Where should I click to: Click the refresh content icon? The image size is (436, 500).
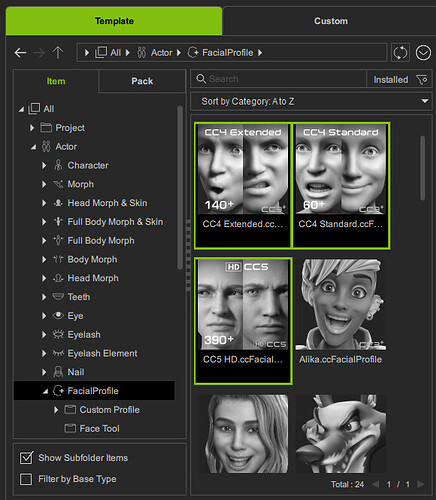click(400, 53)
